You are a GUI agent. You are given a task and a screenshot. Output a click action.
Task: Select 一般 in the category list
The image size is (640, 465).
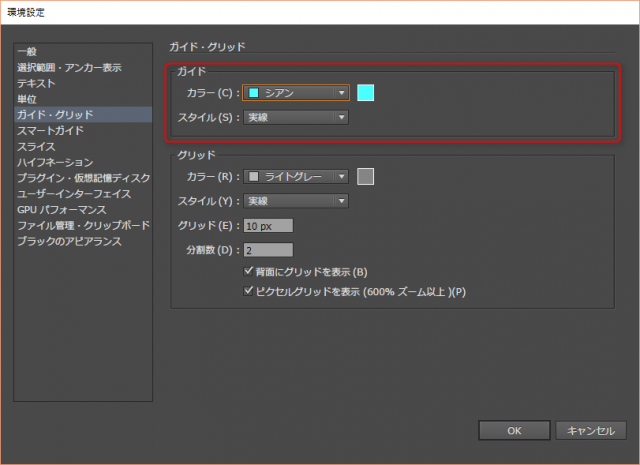click(26, 52)
